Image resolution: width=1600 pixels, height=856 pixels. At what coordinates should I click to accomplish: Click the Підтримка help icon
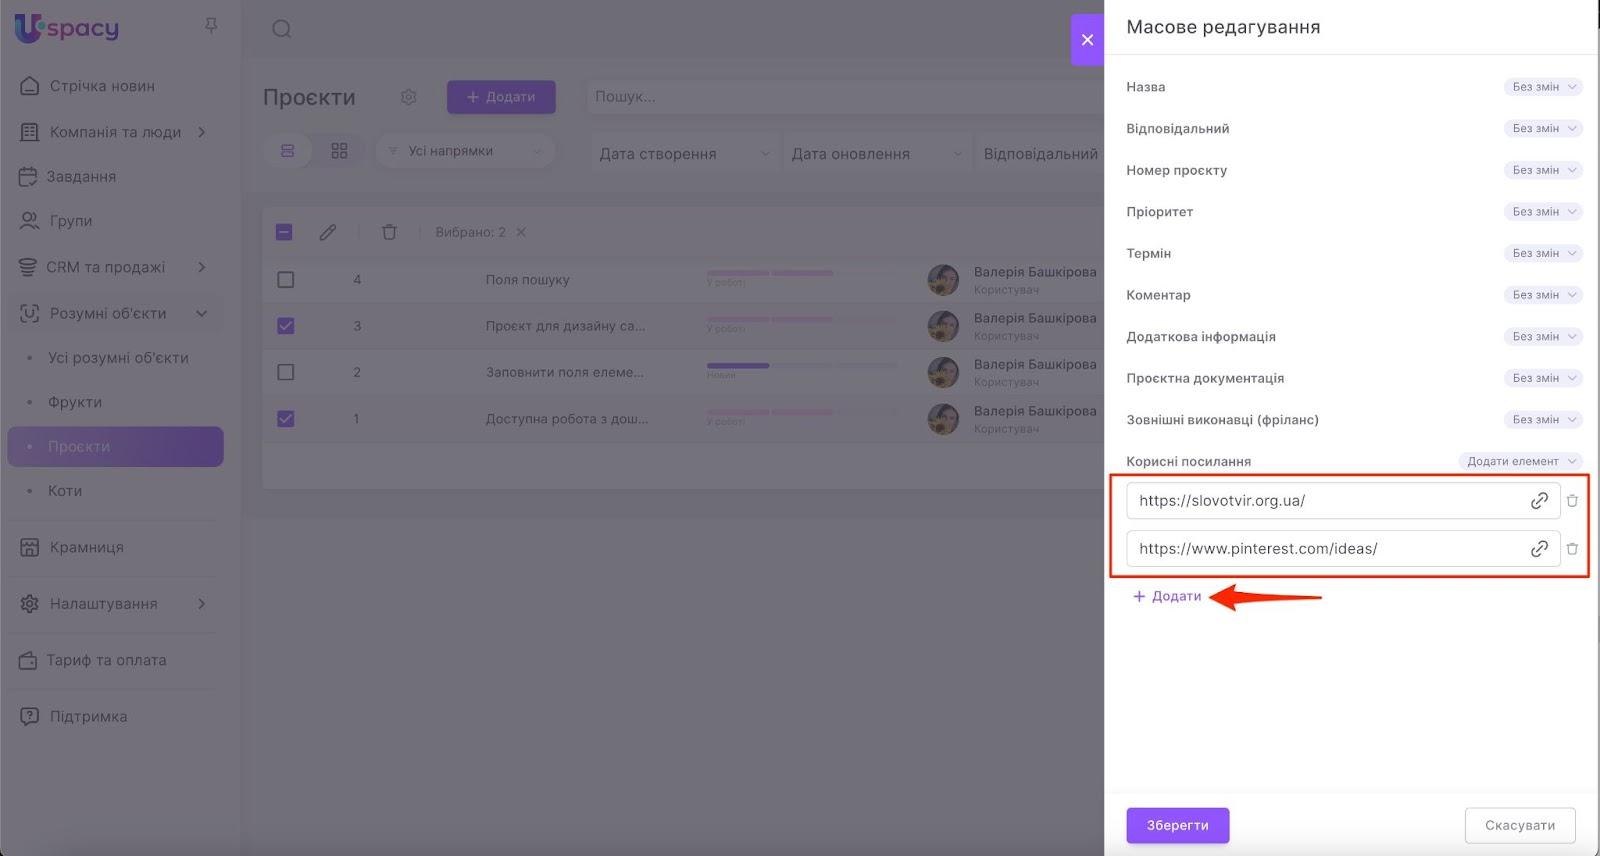(x=30, y=716)
